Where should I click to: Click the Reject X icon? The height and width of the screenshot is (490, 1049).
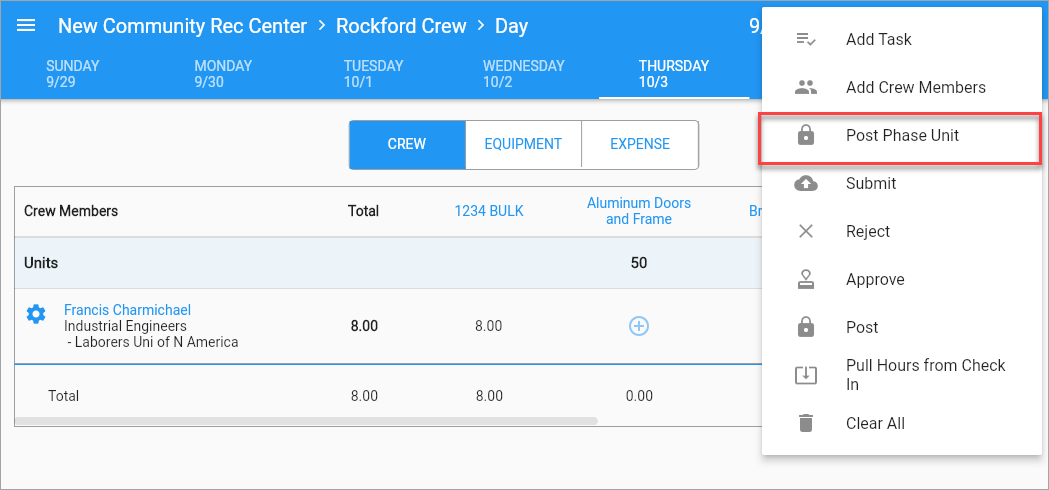(806, 232)
